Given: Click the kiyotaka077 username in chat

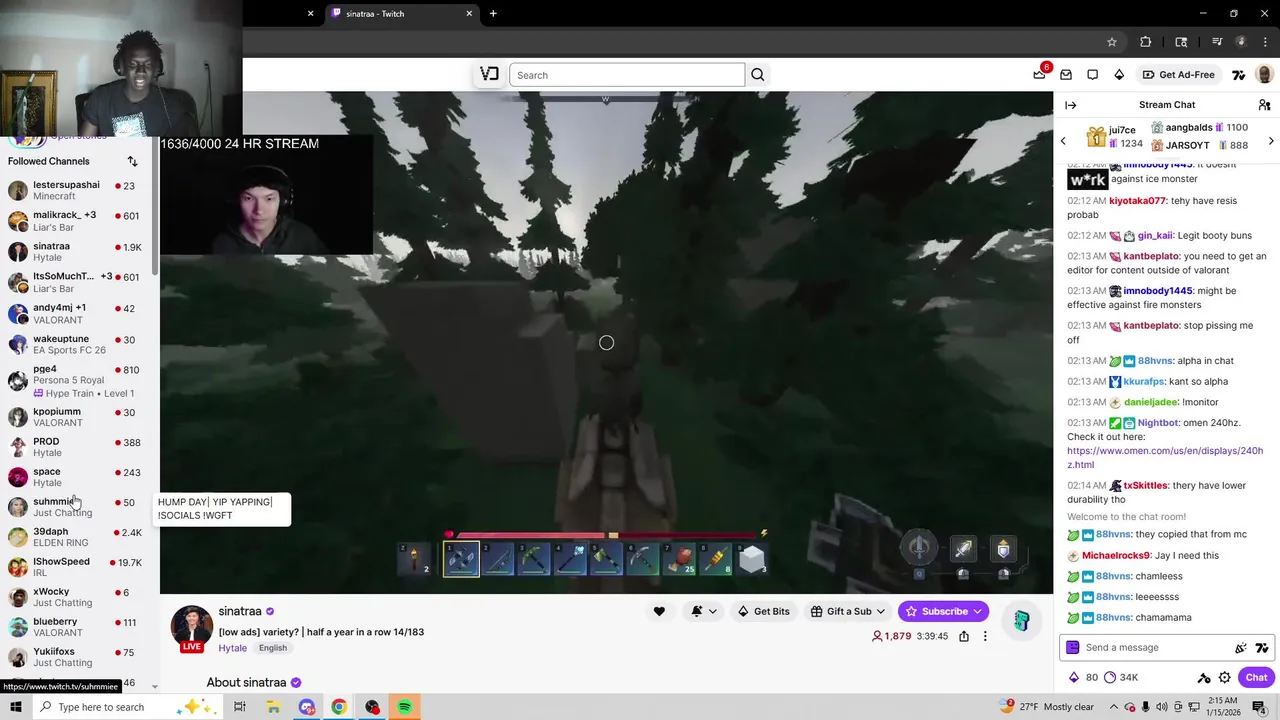Looking at the screenshot, I should click(x=1137, y=201).
